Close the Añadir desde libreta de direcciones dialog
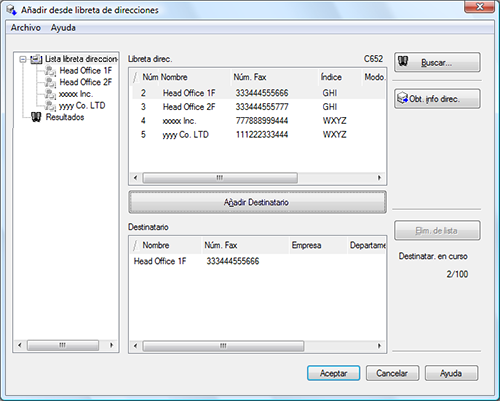 (479, 6)
